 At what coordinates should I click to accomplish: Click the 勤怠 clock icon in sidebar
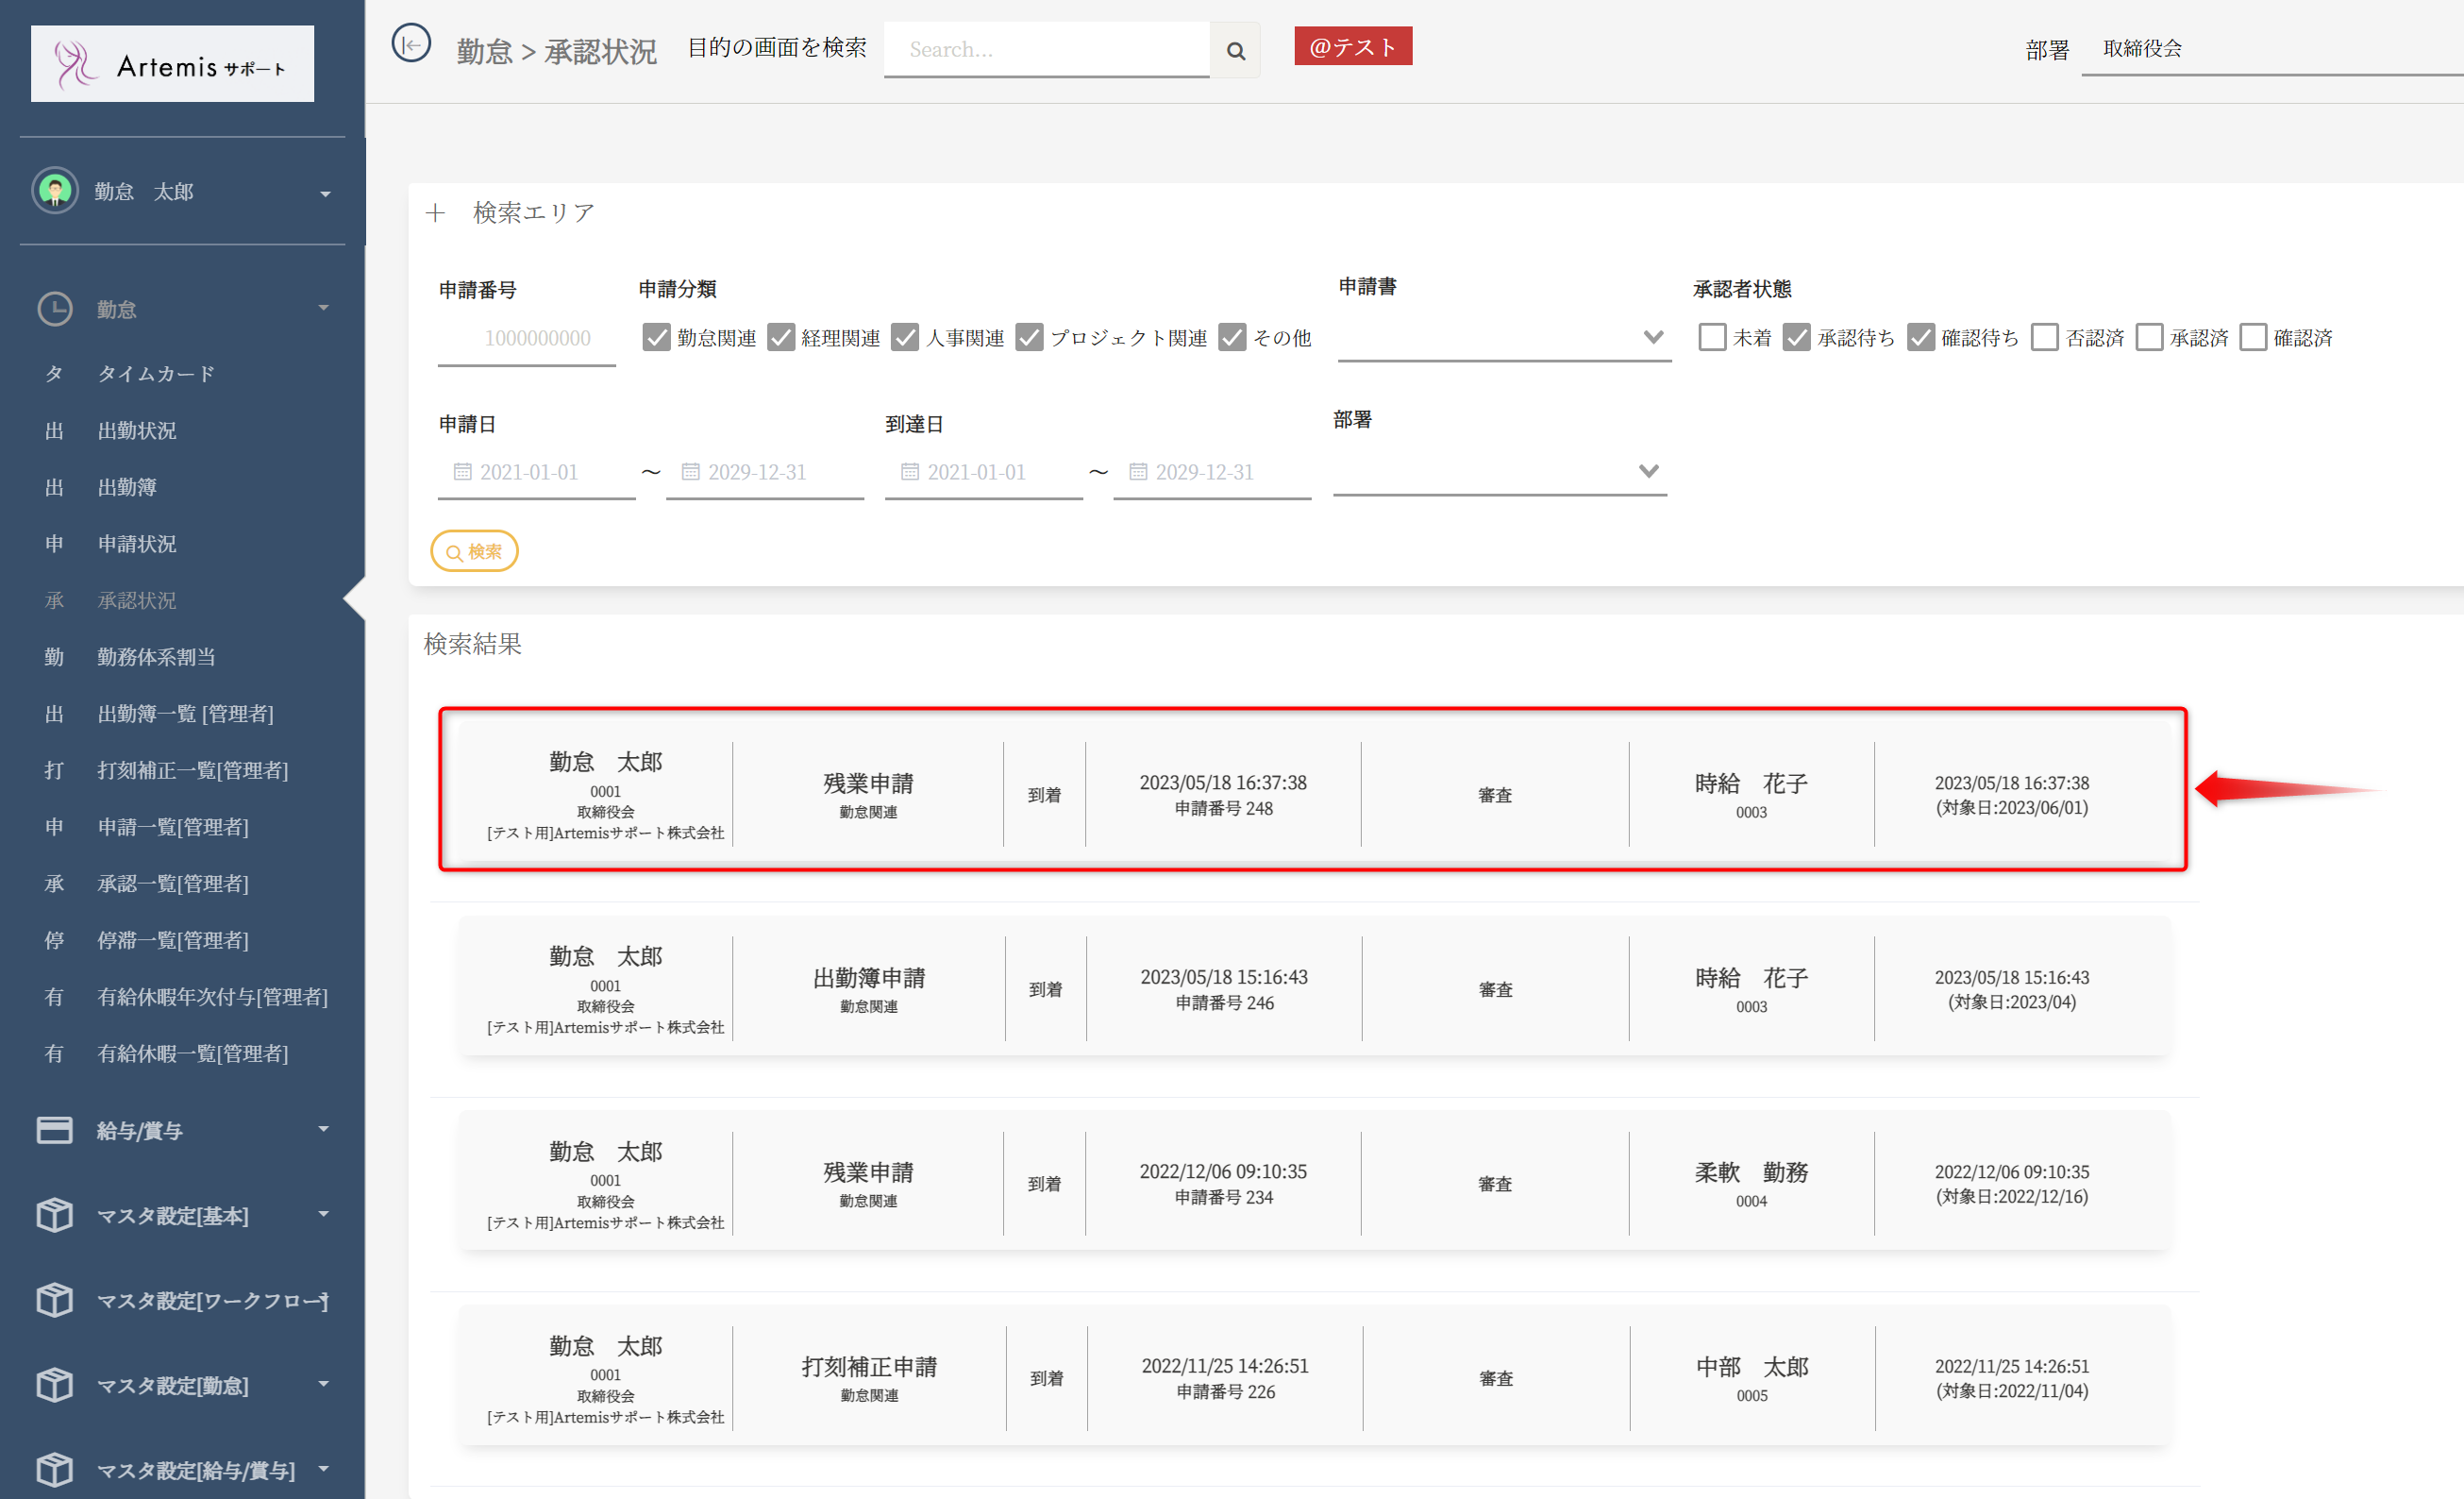[x=55, y=309]
